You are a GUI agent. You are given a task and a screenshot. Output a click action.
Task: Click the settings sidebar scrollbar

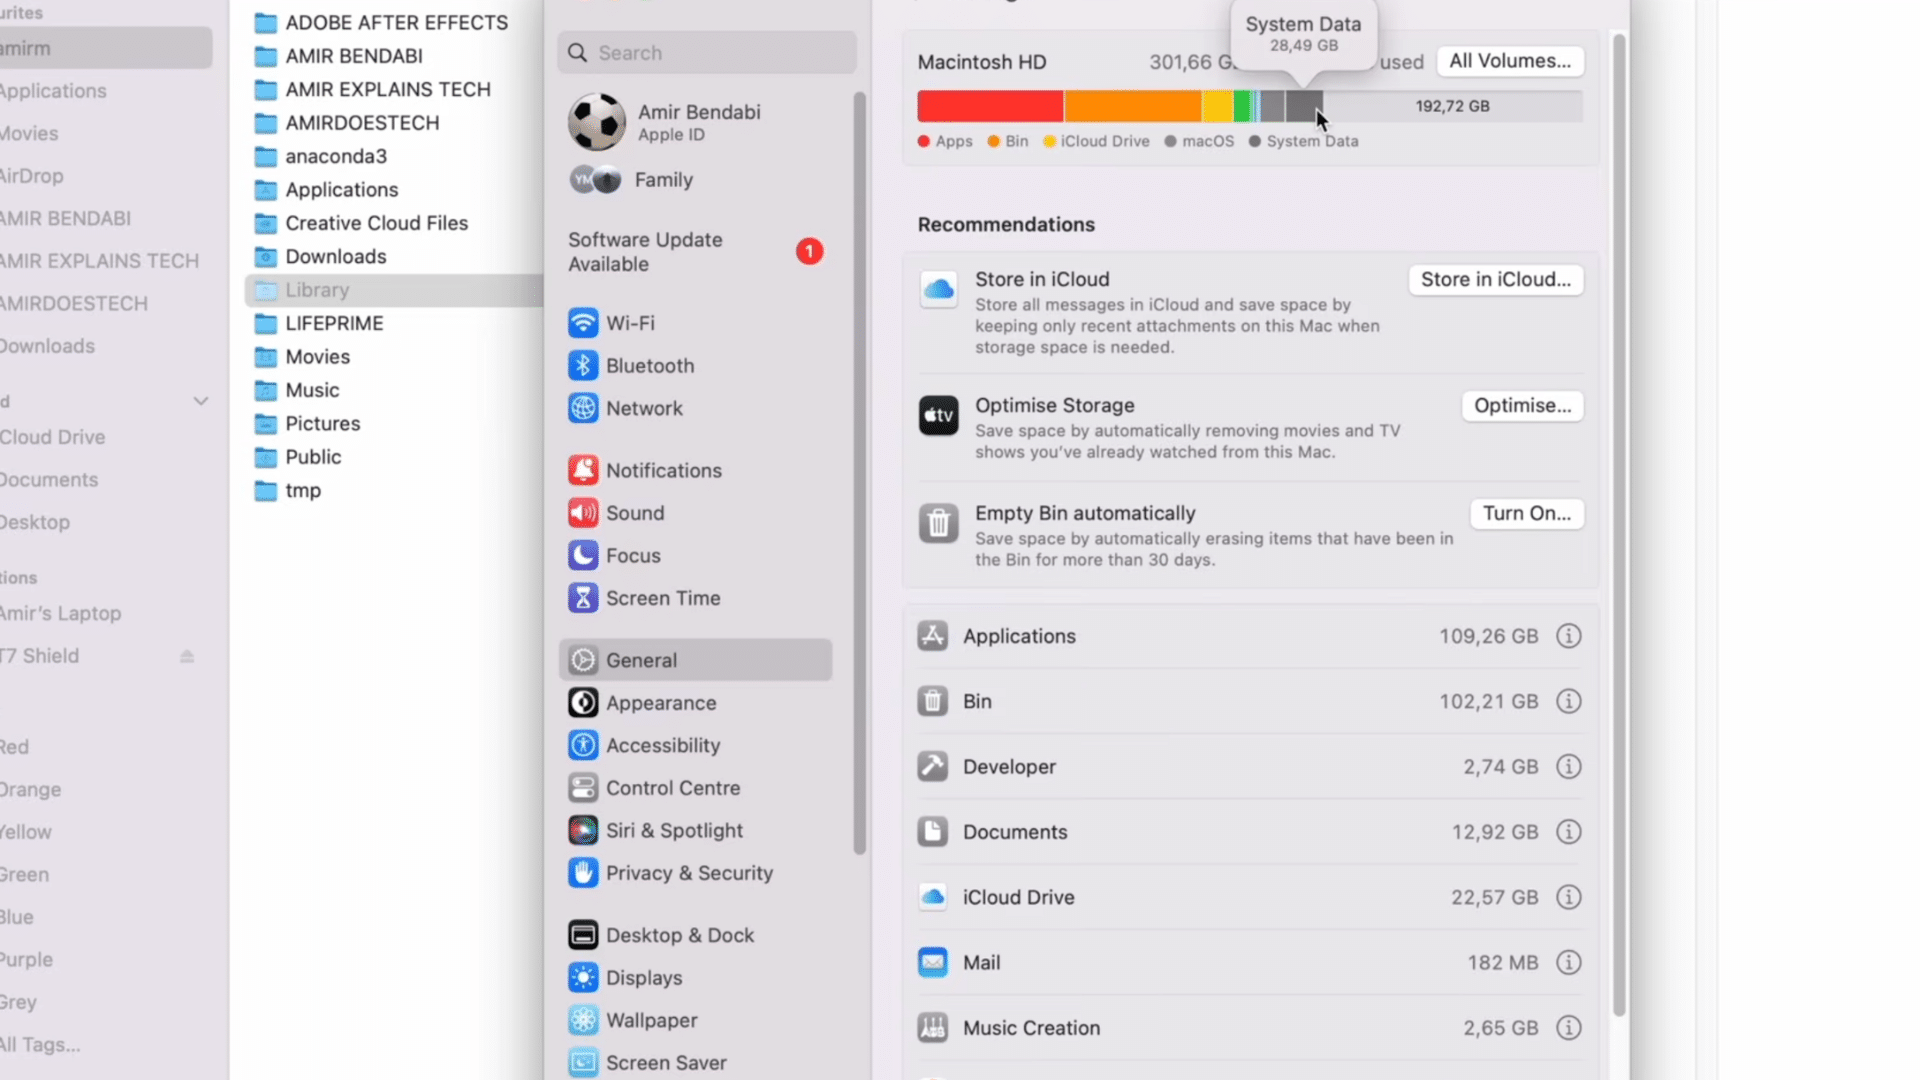coord(859,473)
